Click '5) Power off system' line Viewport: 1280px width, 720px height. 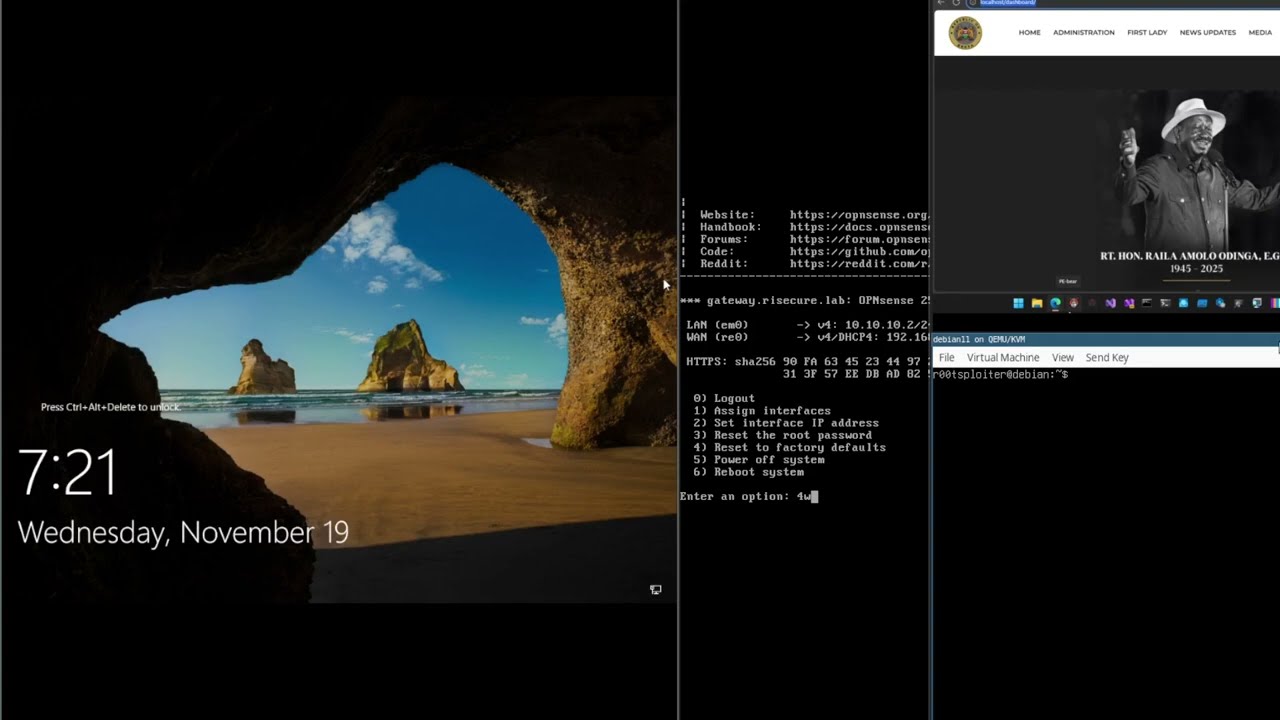click(759, 460)
